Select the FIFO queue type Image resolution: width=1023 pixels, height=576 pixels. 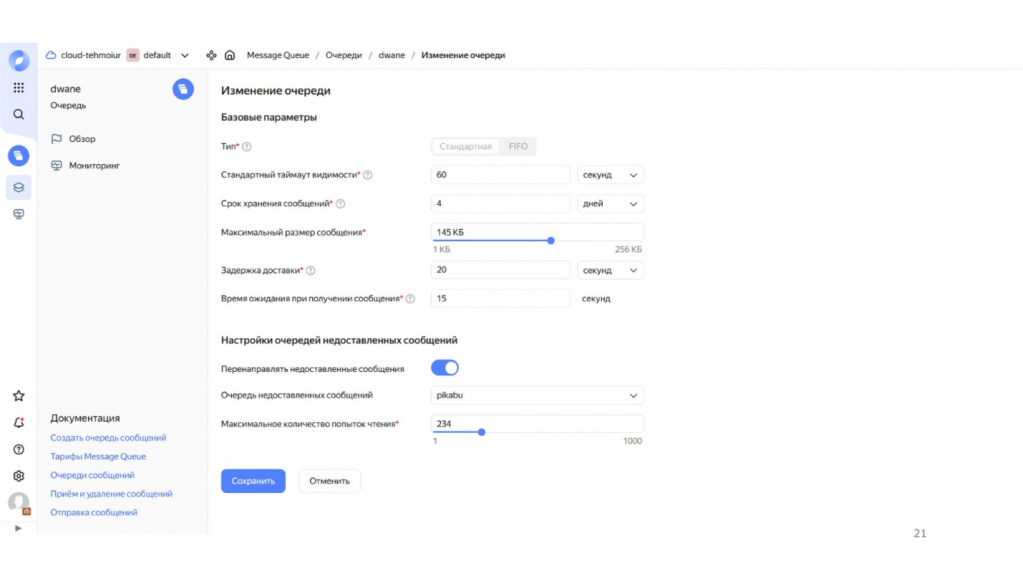[x=518, y=147]
